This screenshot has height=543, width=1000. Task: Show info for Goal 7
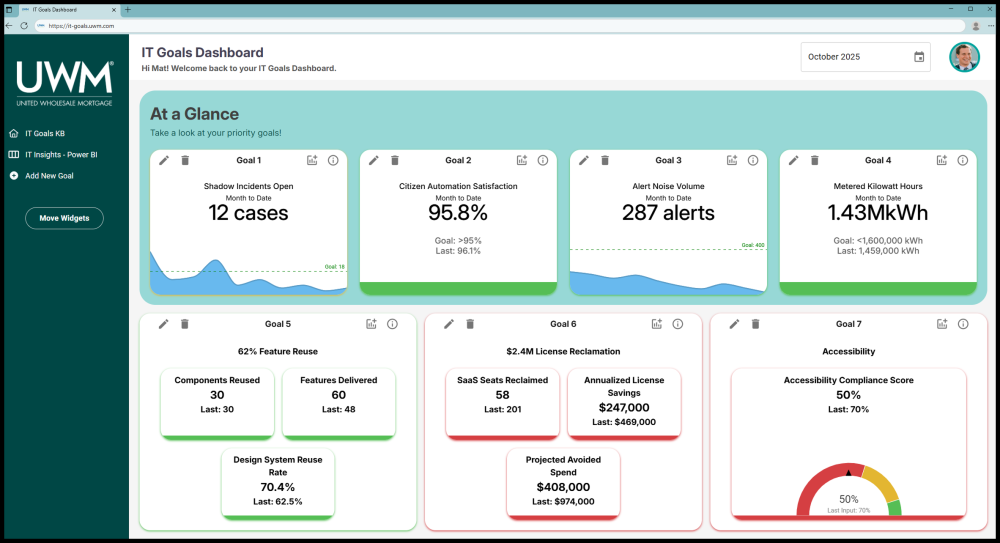963,324
